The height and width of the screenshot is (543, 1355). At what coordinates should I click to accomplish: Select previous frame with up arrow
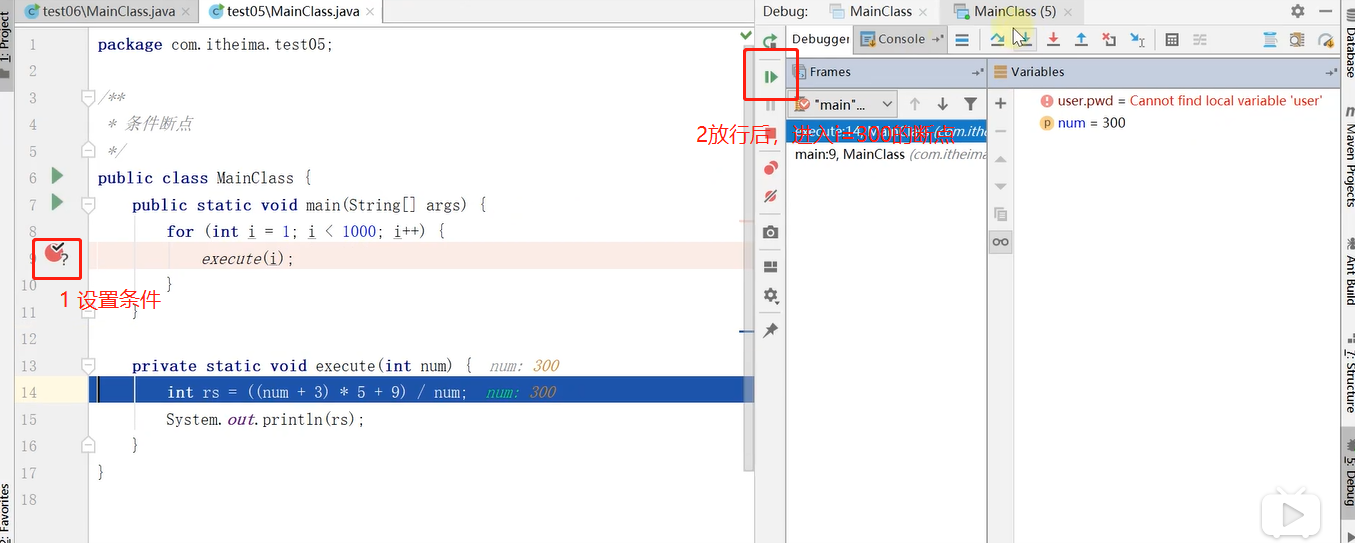click(915, 104)
